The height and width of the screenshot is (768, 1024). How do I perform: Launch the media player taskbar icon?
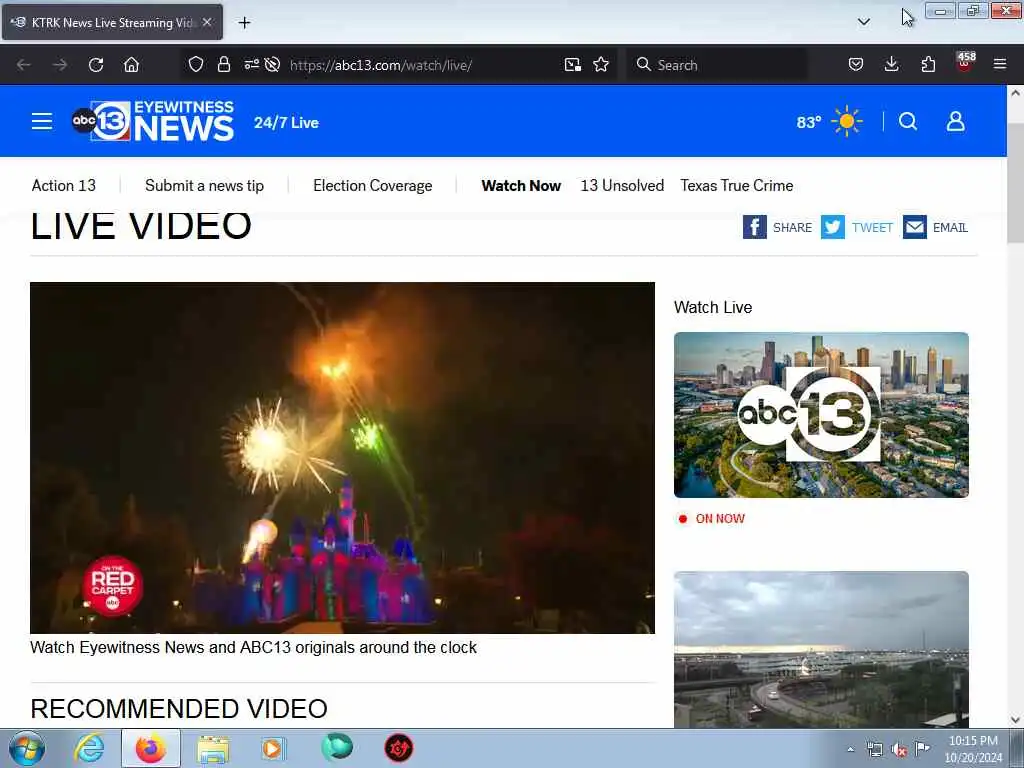[272, 748]
